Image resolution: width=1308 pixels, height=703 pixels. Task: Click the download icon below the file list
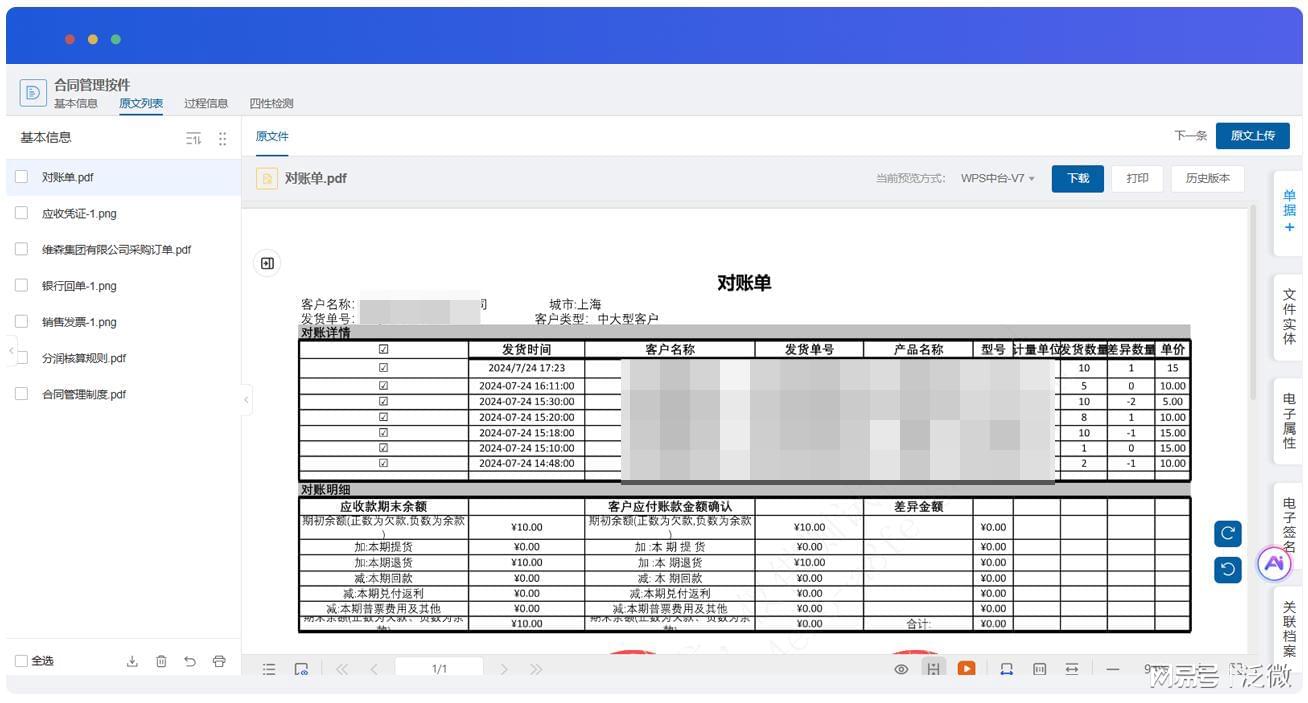tap(132, 661)
